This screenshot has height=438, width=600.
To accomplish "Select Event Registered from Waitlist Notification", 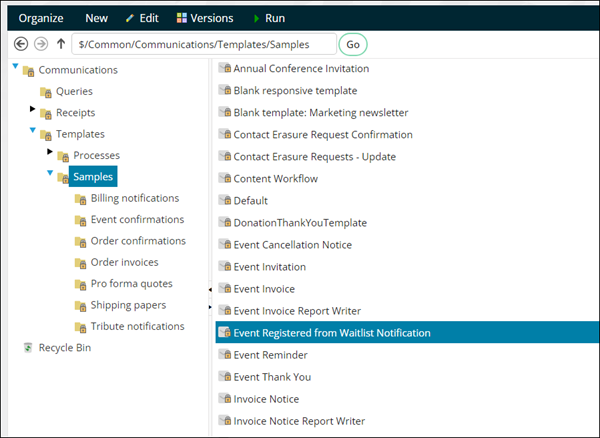I will (408, 332).
